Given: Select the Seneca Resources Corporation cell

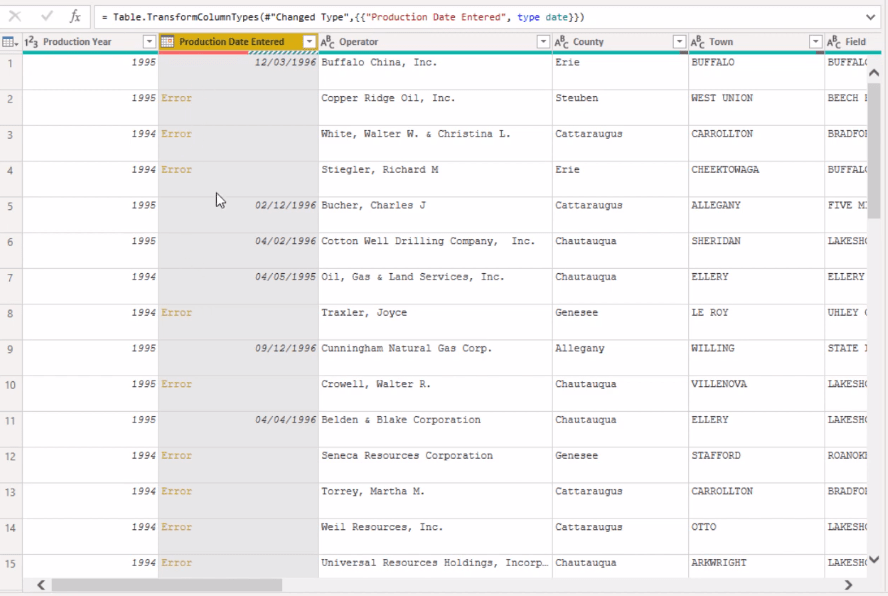Looking at the screenshot, I should point(436,465).
